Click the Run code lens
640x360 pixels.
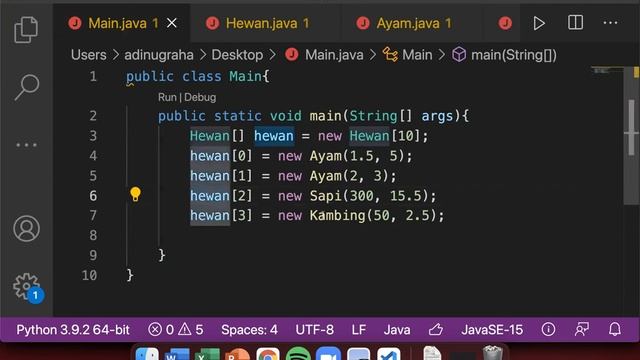tap(167, 97)
